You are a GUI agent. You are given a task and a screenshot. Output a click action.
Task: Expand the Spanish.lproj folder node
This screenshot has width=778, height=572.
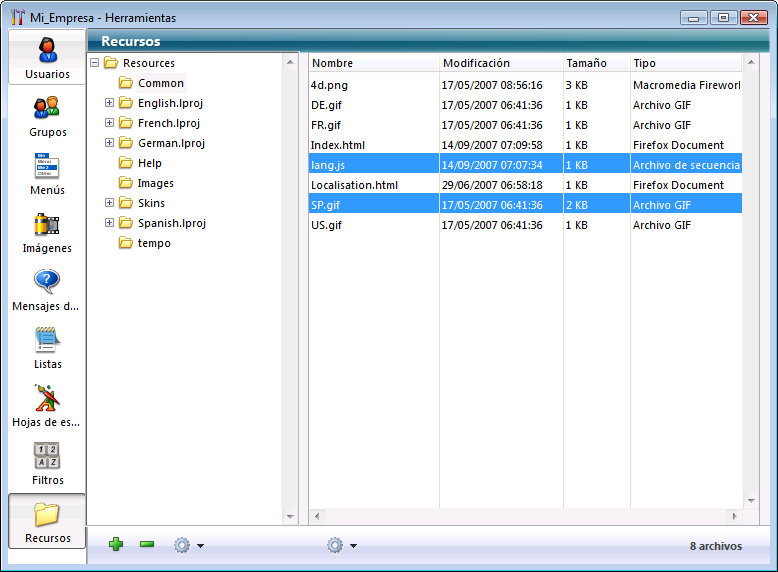(x=110, y=223)
